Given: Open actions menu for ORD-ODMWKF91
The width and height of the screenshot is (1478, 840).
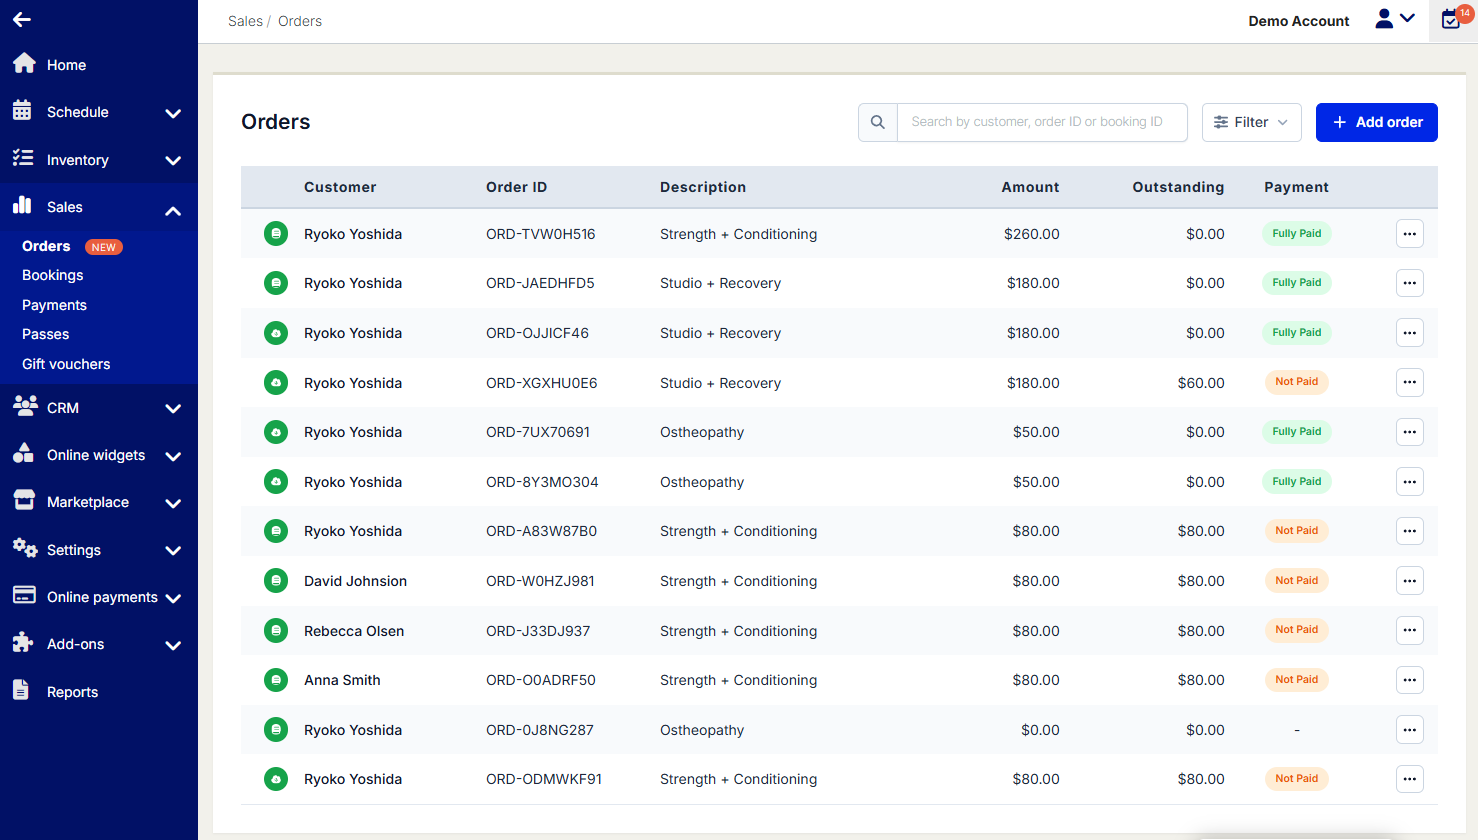Looking at the screenshot, I should (x=1410, y=779).
